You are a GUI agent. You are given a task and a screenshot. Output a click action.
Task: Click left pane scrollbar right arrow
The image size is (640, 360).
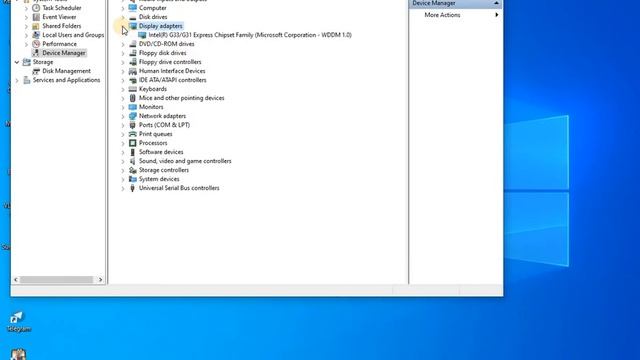(100, 280)
